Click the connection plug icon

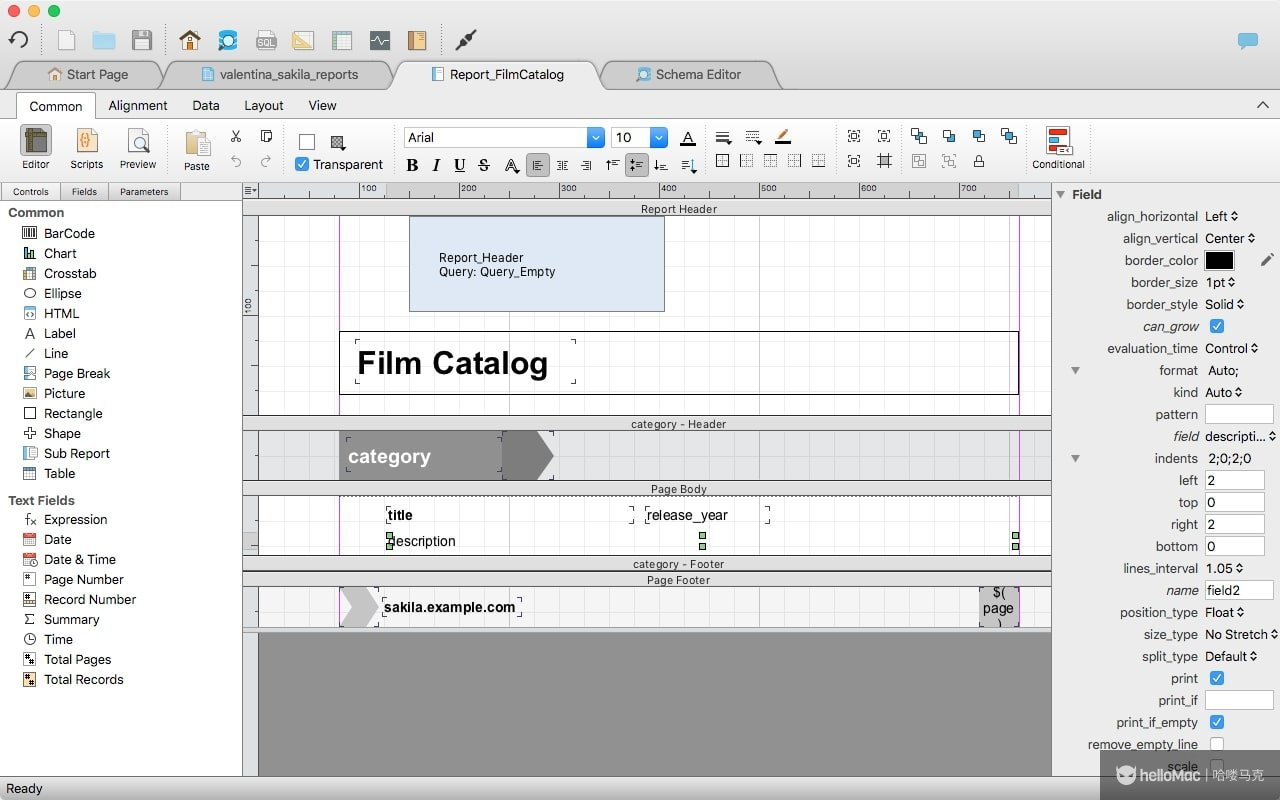pos(466,40)
